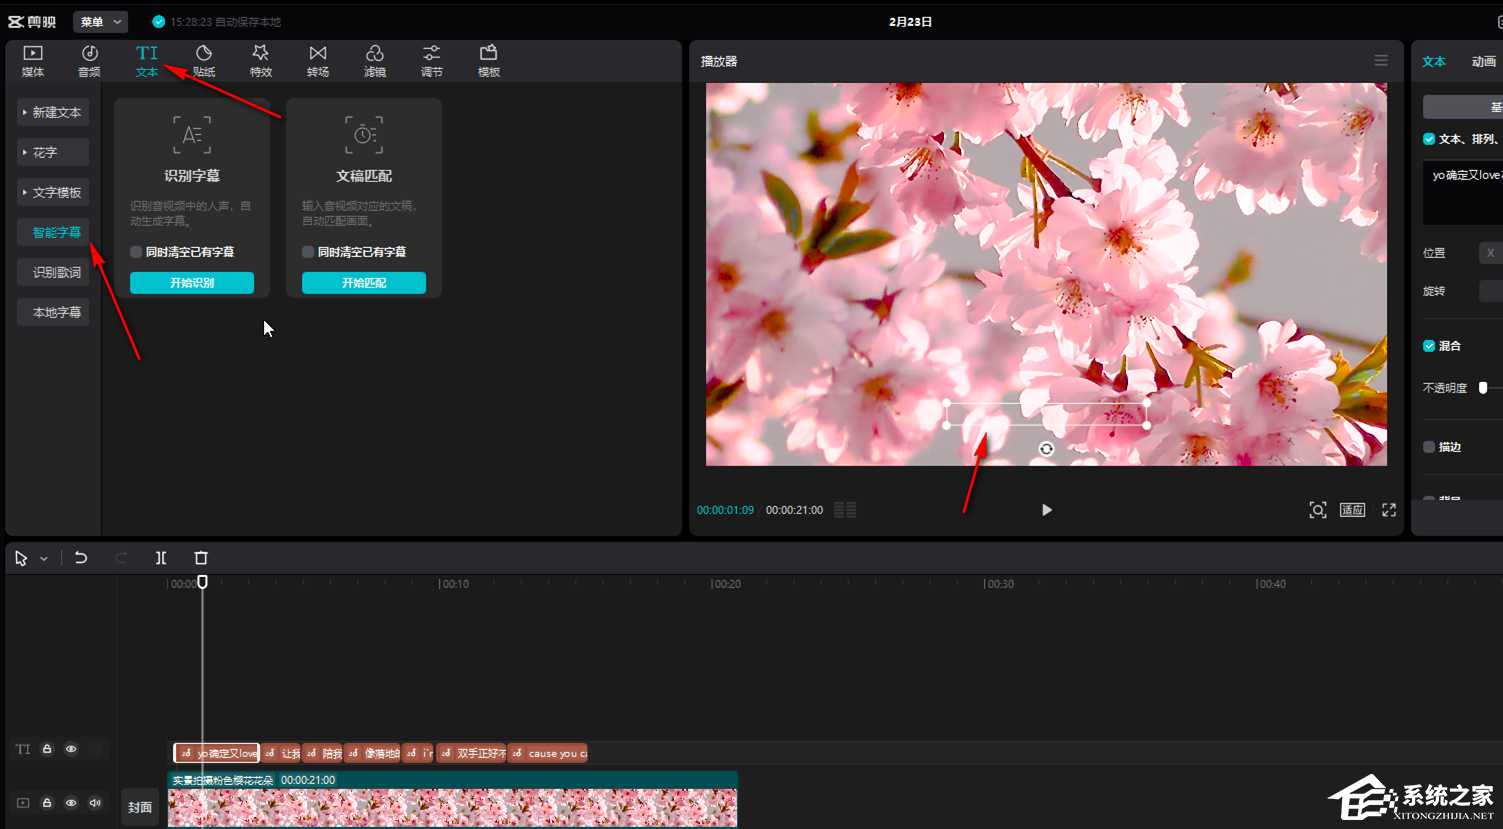Screen dimensions: 1503x829
Task: Click the 不透明度 opacity slider handle
Action: point(1483,388)
